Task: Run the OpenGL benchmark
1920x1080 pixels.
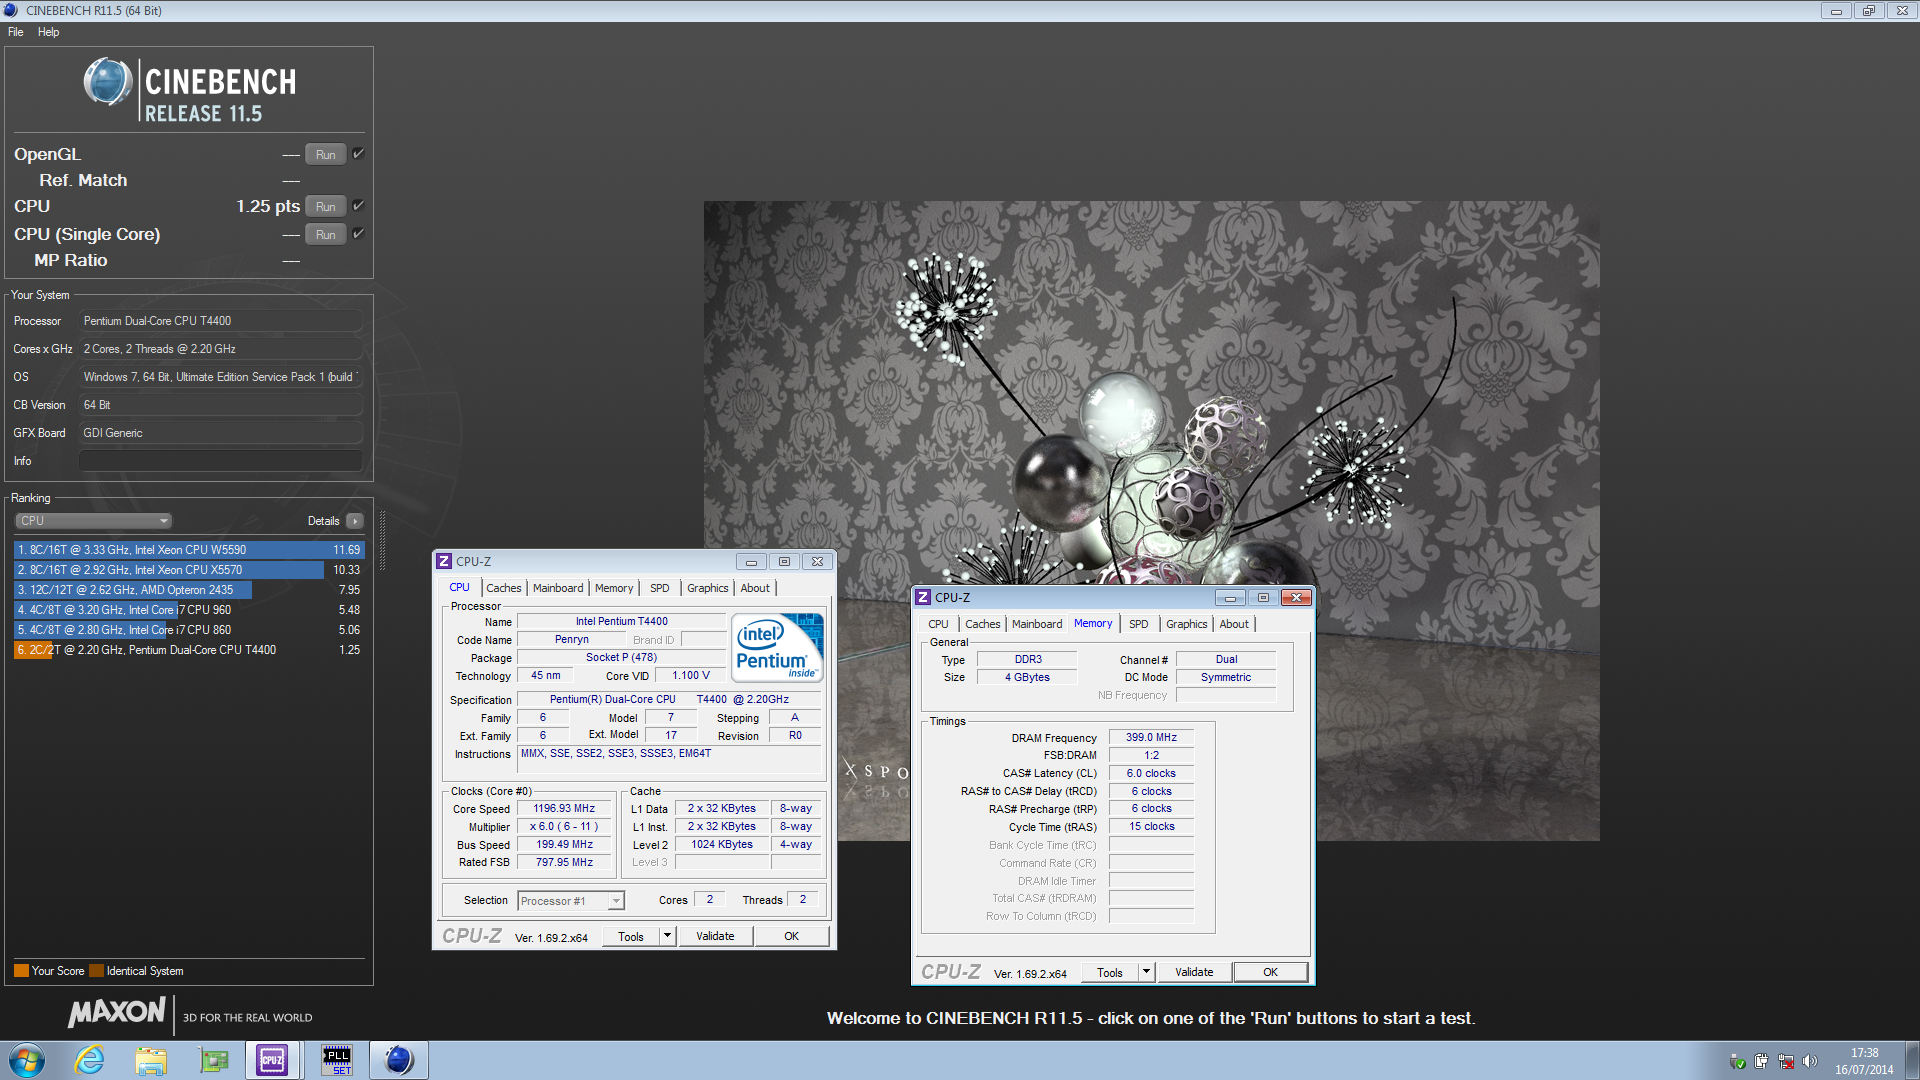Action: (326, 154)
